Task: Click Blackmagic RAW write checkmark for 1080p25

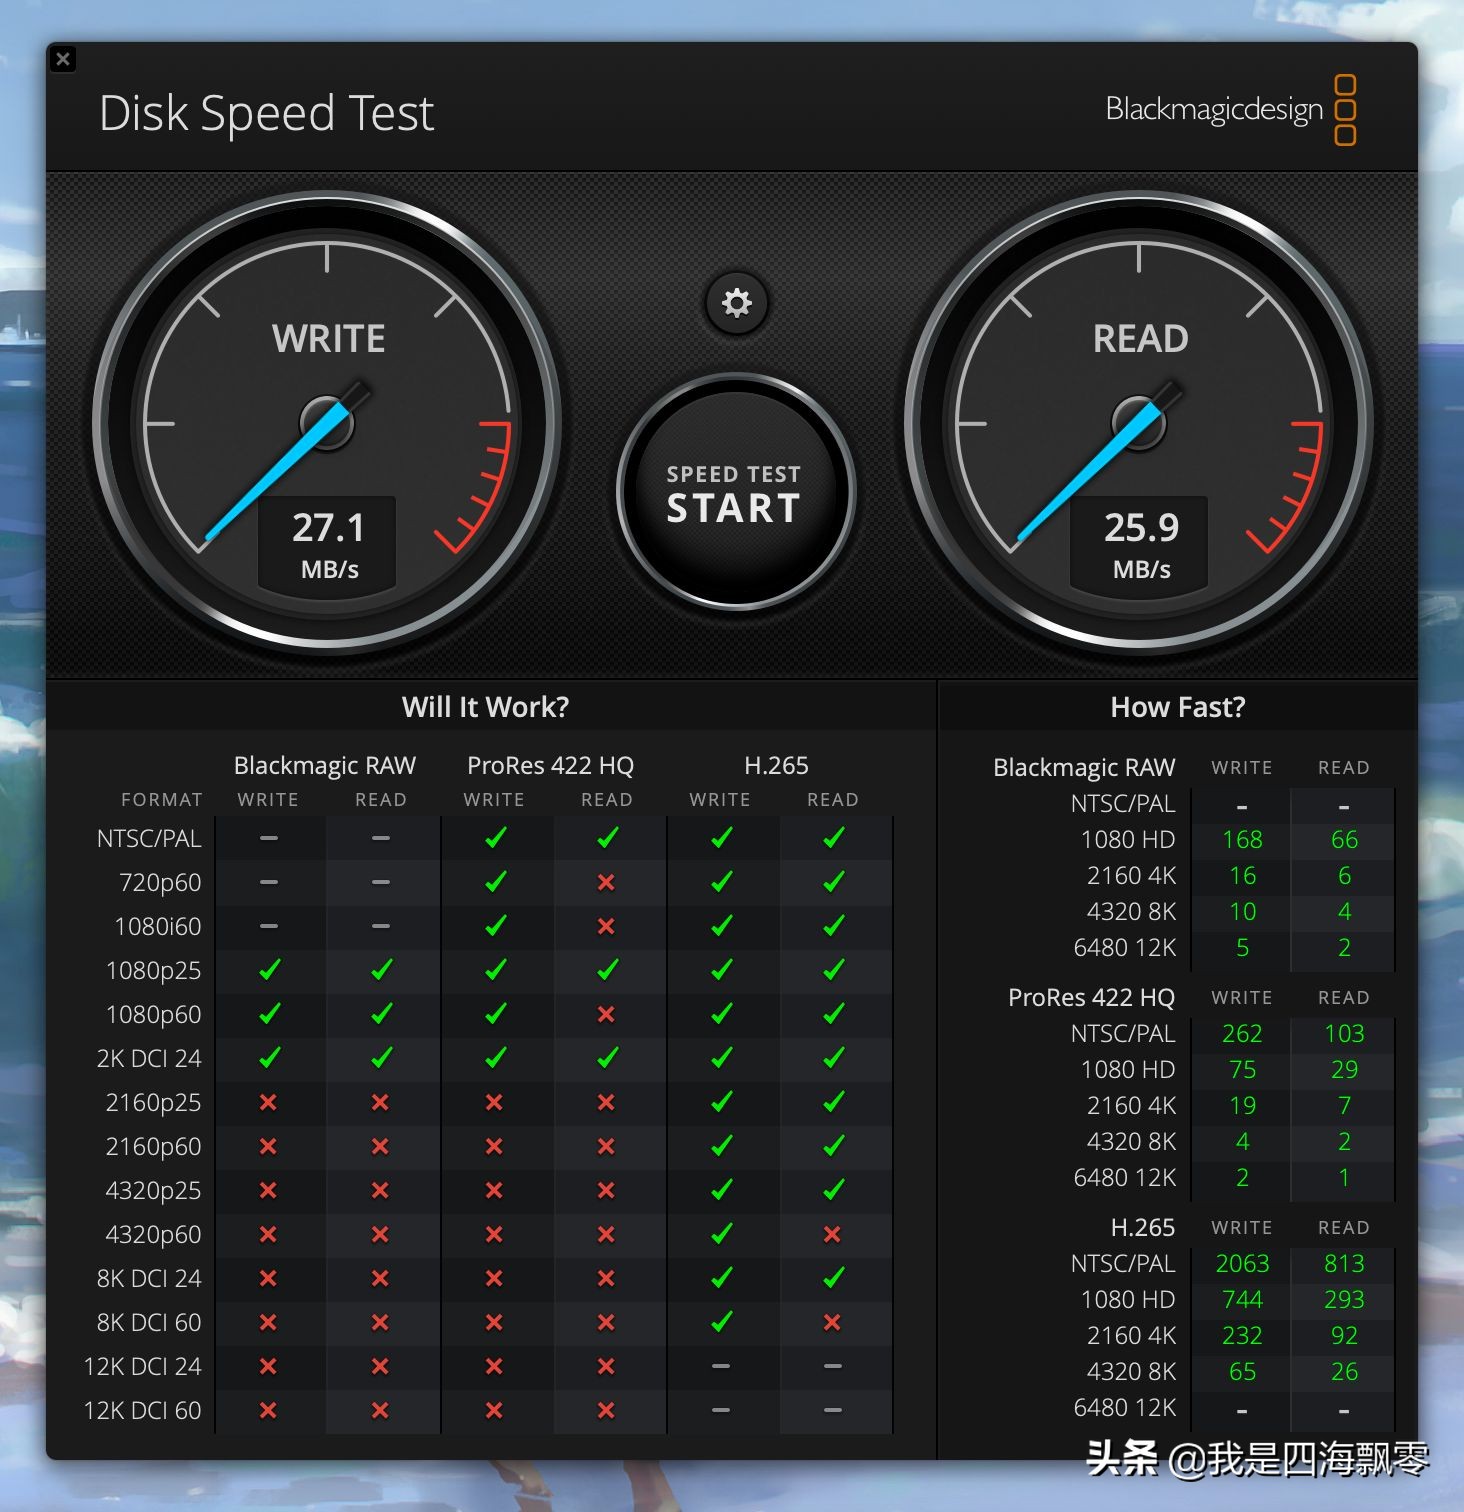Action: click(x=268, y=970)
